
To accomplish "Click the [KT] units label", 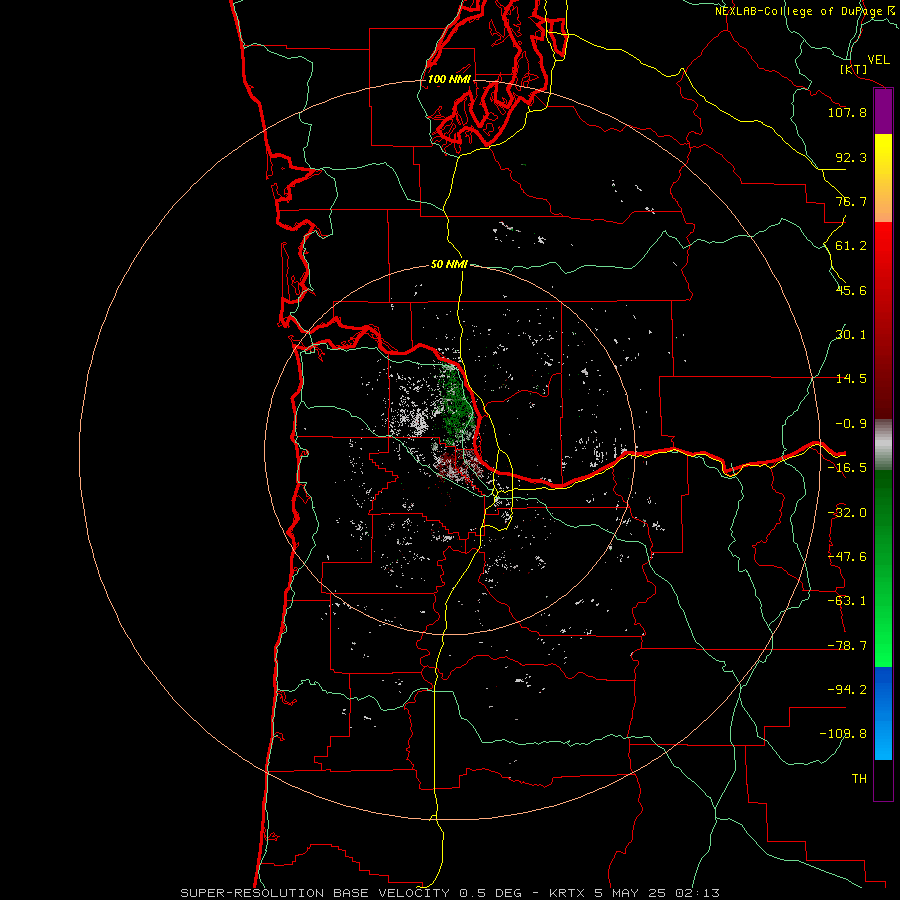I will [853, 69].
